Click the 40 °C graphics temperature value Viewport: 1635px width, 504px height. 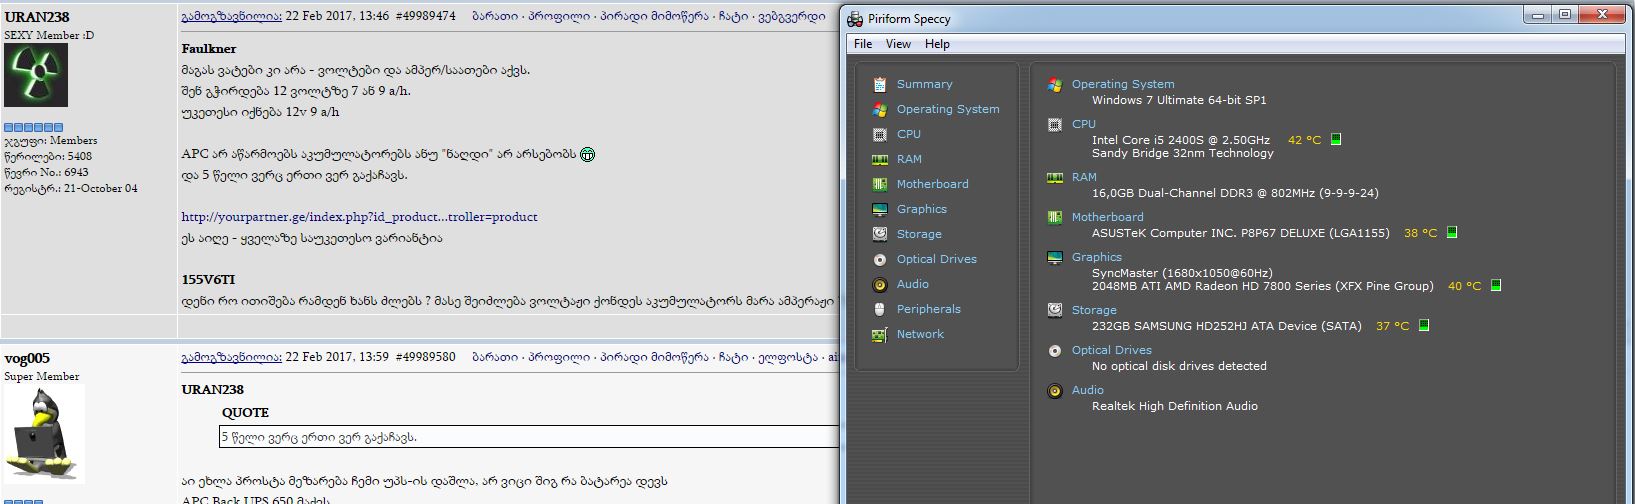pos(1464,286)
